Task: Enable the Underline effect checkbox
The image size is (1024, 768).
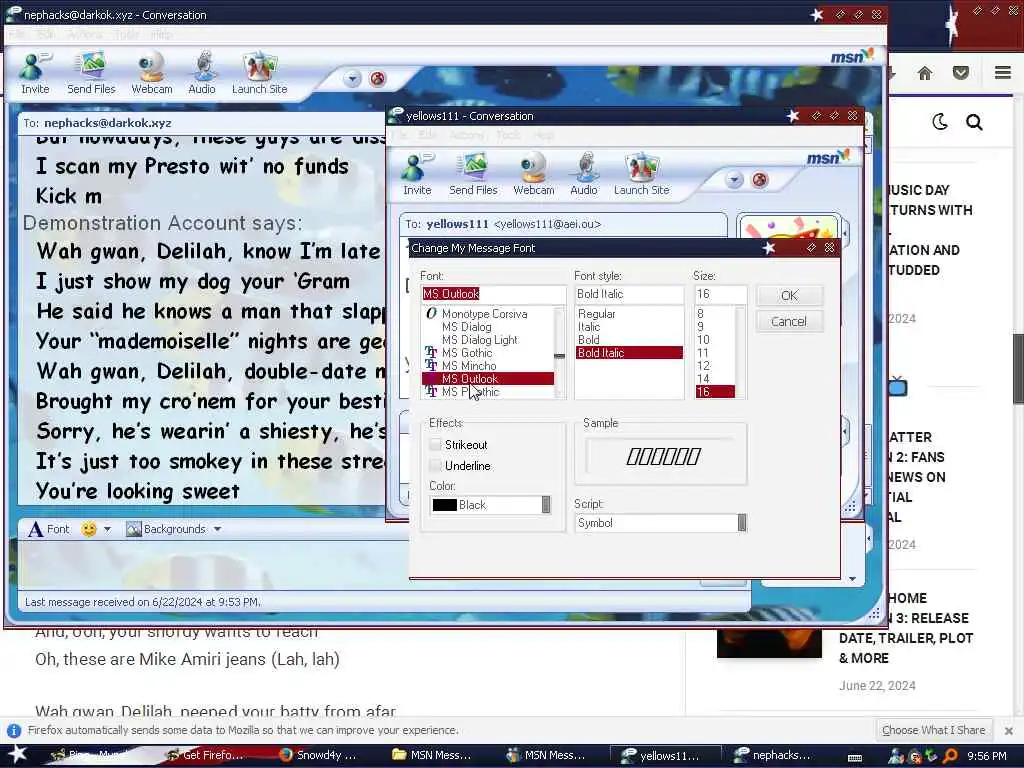Action: pyautogui.click(x=436, y=466)
